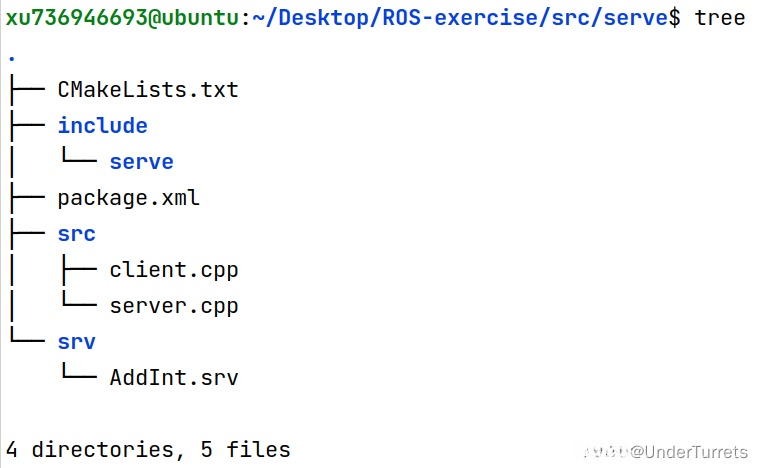Click the CMakeLists.txt file entry
This screenshot has height=468, width=763.
pyautogui.click(x=148, y=90)
